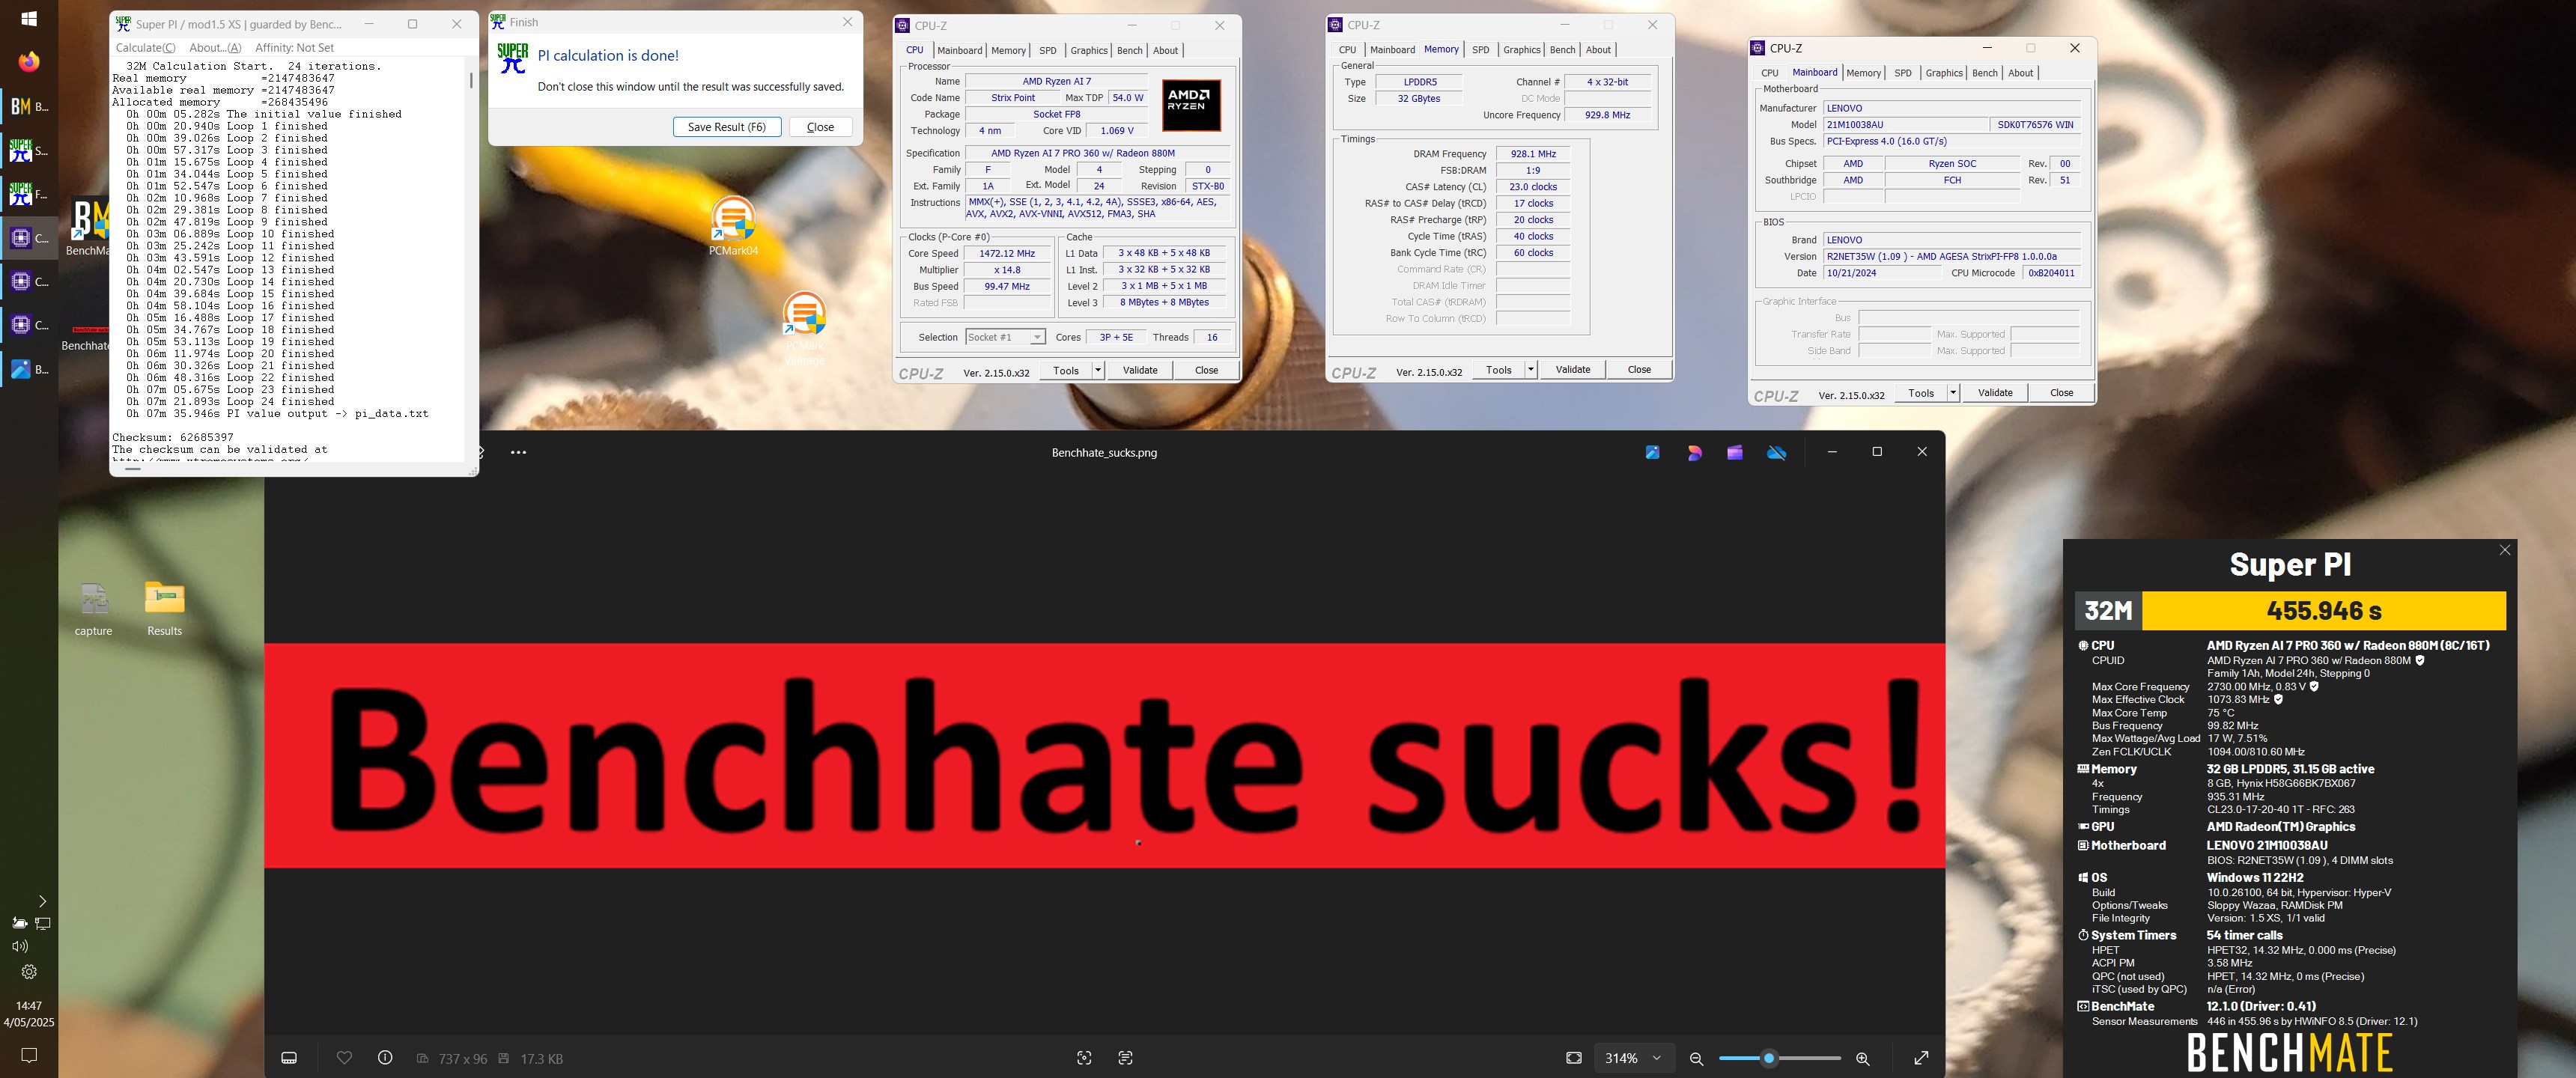
Task: Adjust the Photos zoom slider
Action: tap(1769, 1058)
